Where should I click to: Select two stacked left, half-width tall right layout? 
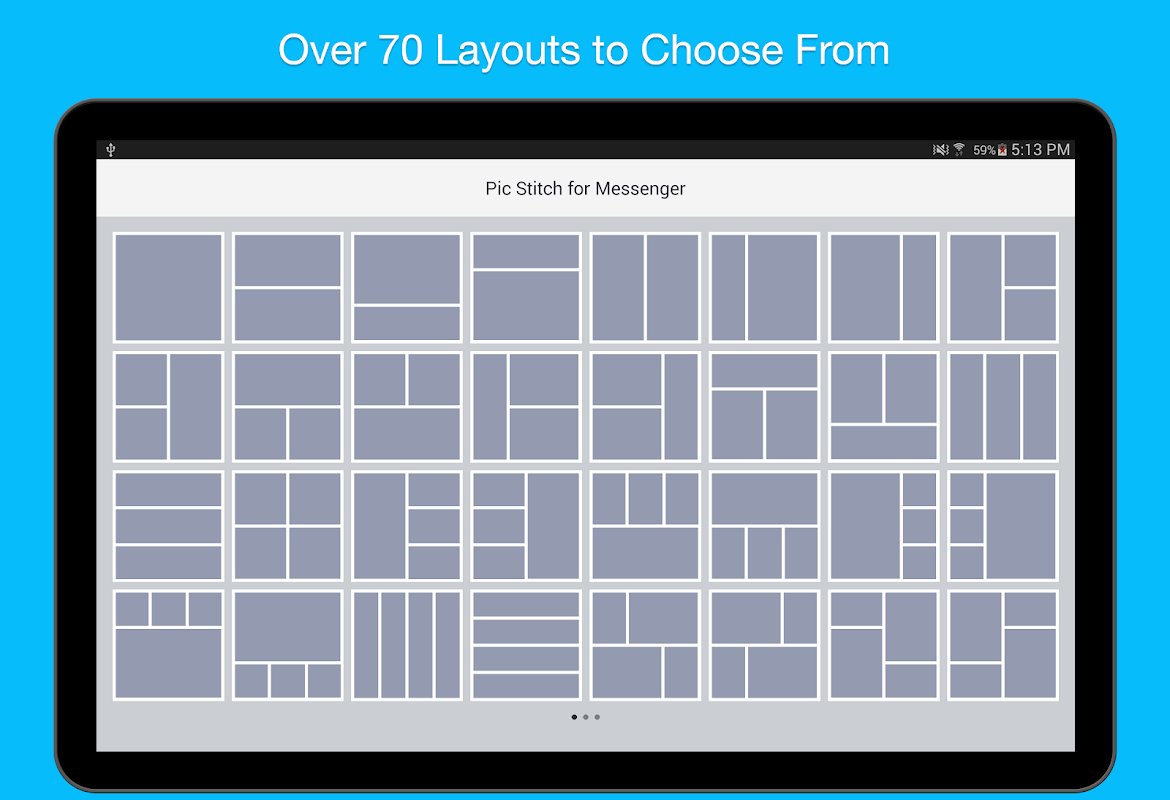click(168, 407)
